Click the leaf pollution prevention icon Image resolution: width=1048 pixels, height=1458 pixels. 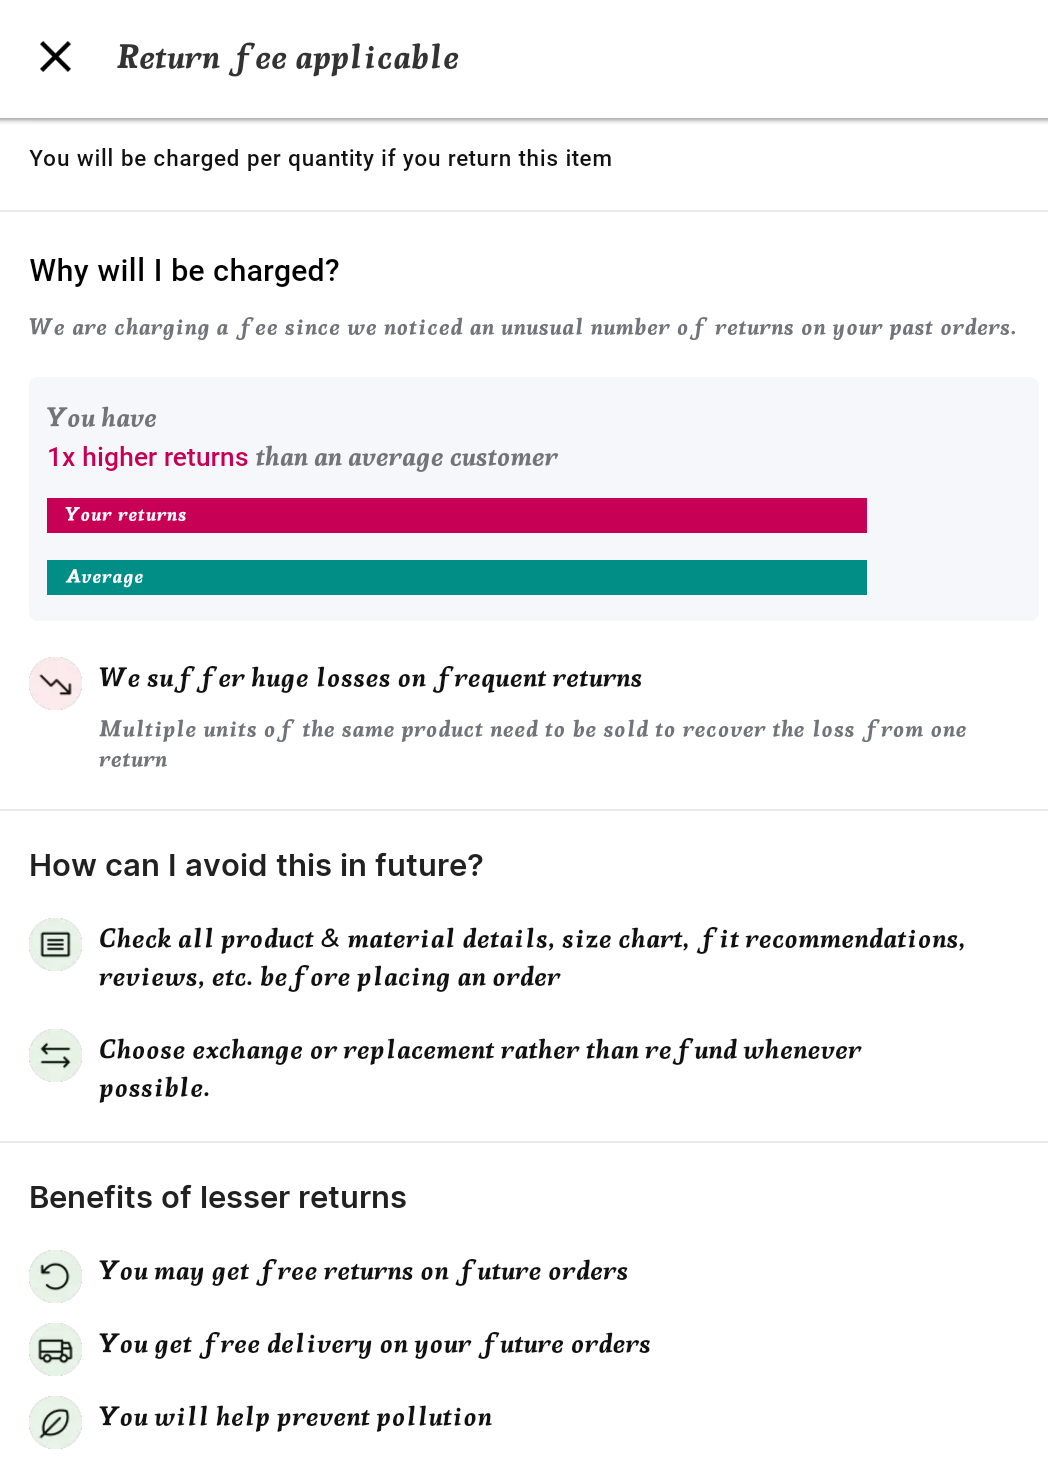pyautogui.click(x=55, y=1422)
